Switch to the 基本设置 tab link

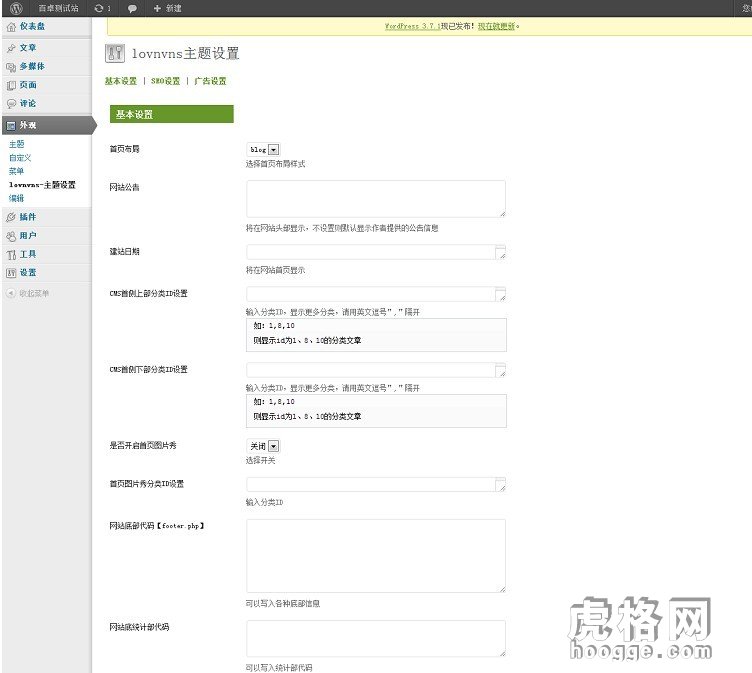(x=121, y=81)
